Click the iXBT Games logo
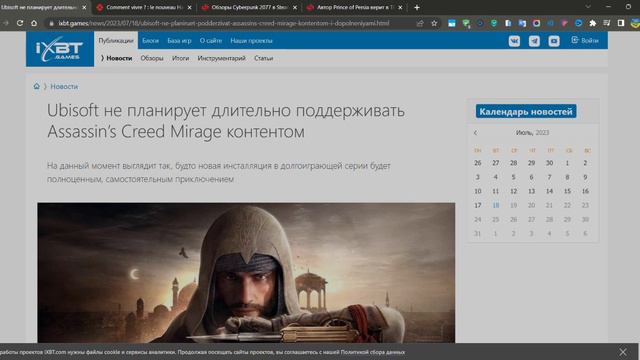The width and height of the screenshot is (640, 360). pos(60,49)
